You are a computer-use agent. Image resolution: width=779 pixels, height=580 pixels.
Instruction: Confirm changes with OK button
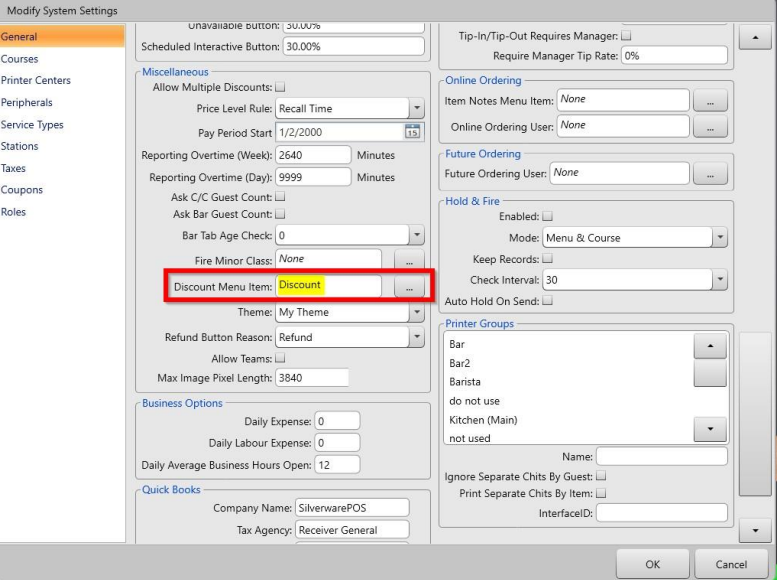652,564
